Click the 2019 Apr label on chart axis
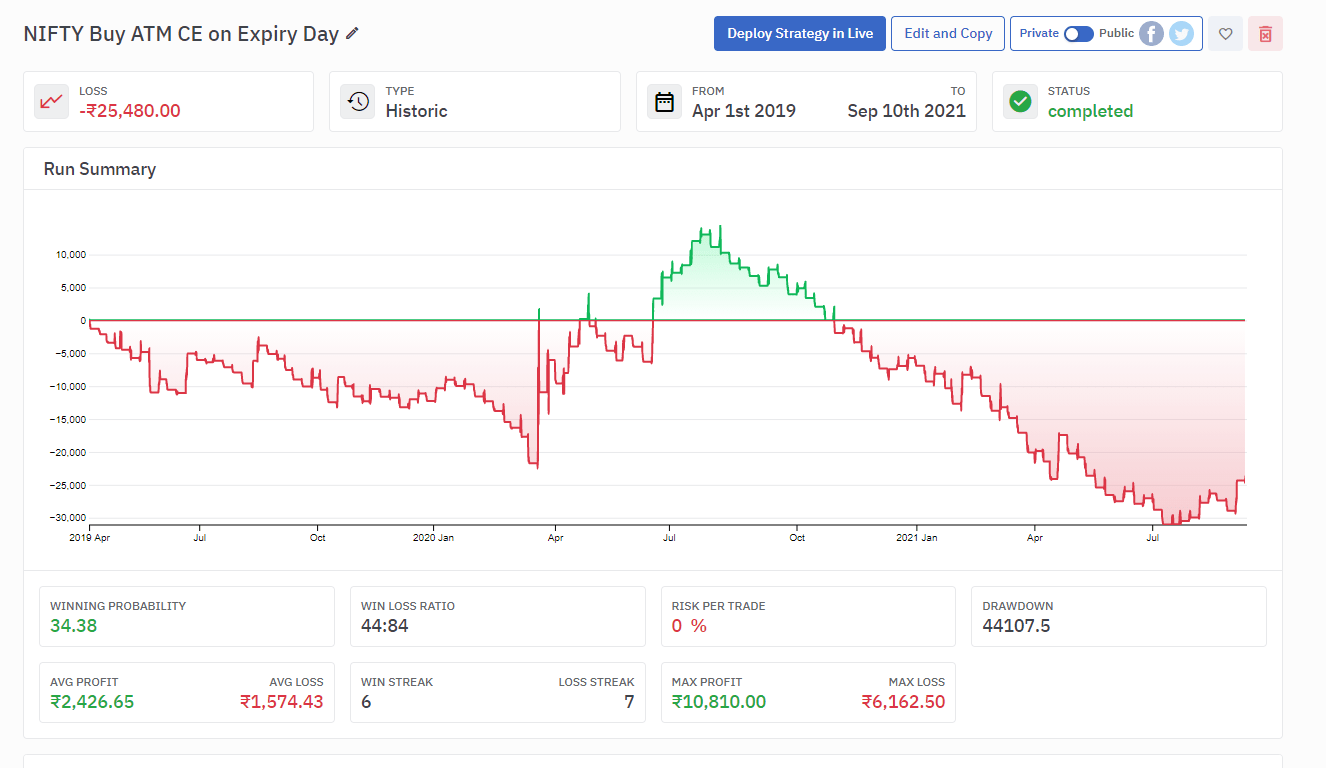Image resolution: width=1326 pixels, height=768 pixels. [x=89, y=538]
